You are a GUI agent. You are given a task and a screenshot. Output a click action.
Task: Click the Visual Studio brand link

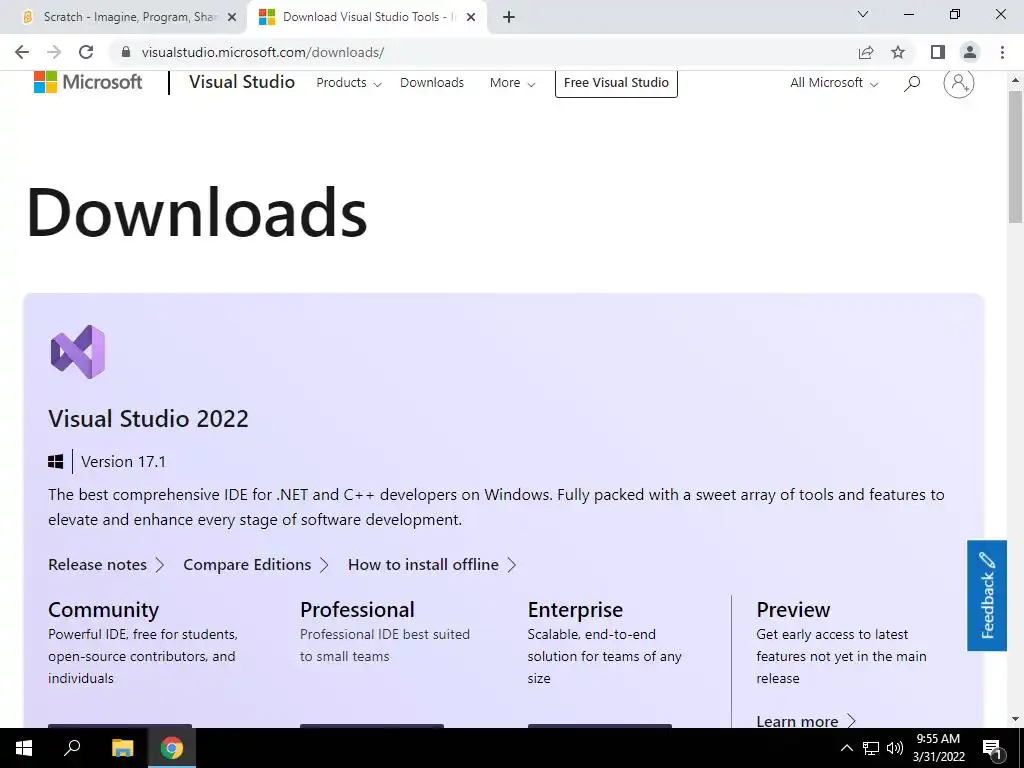(x=242, y=82)
